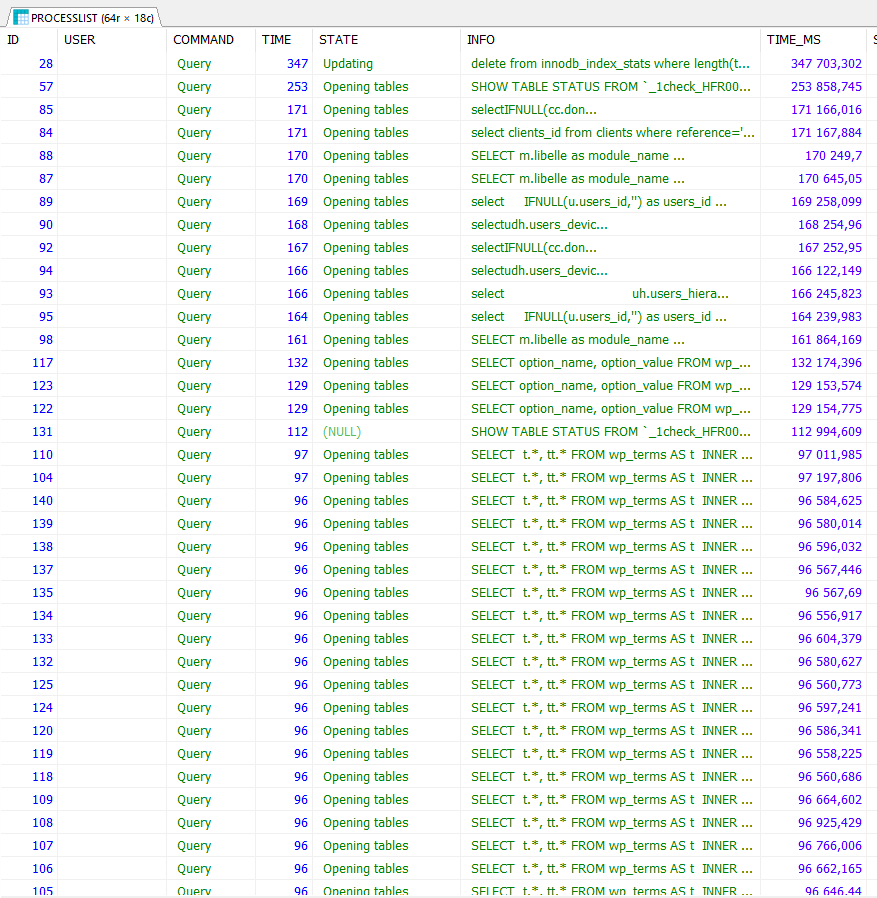This screenshot has width=877, height=898.
Task: Click the (NULL) state cell
Action: (342, 432)
